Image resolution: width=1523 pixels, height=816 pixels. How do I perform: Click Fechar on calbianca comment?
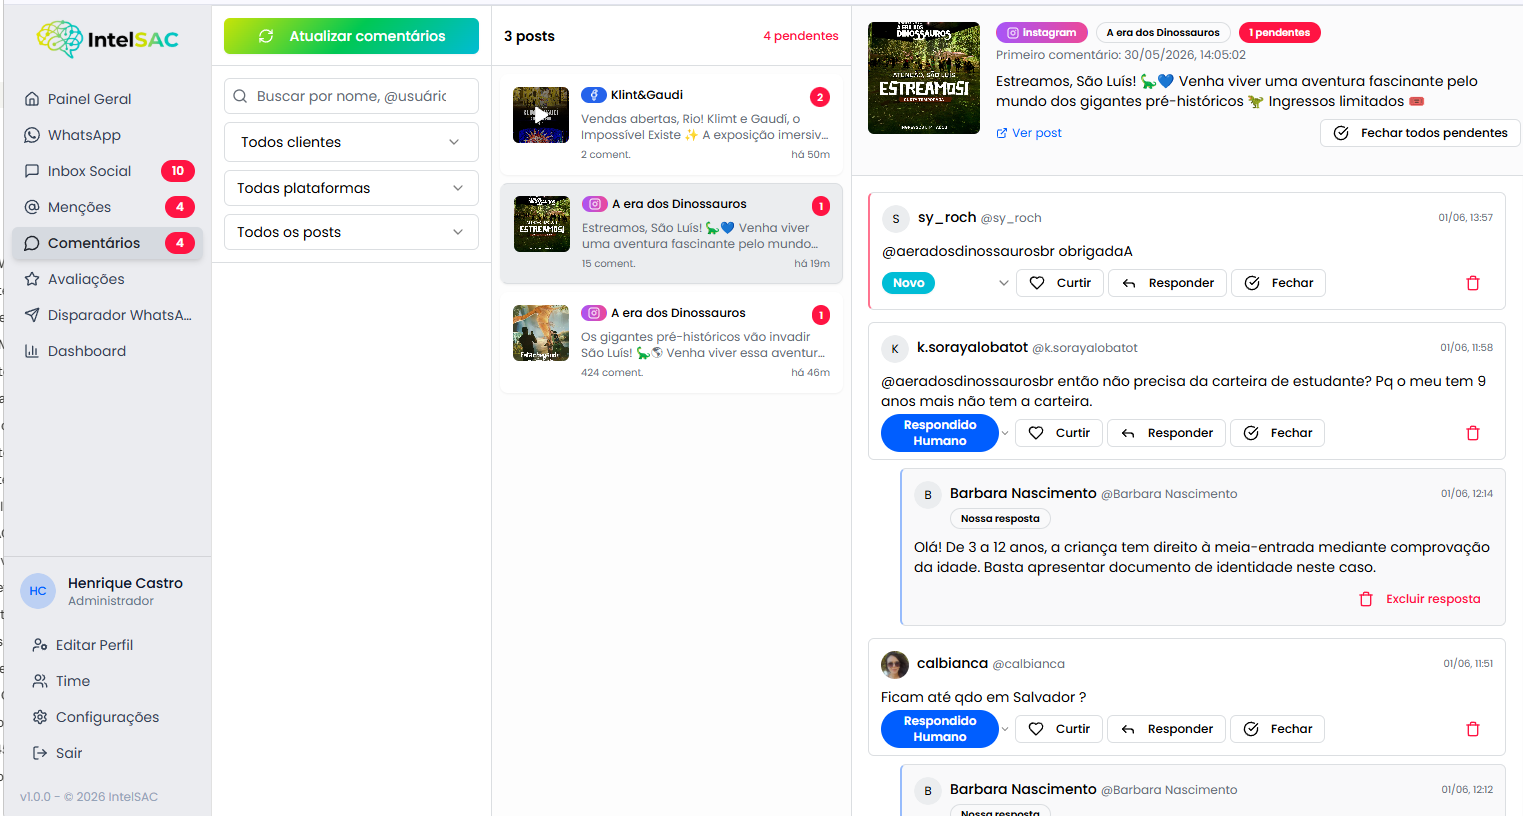coord(1278,729)
